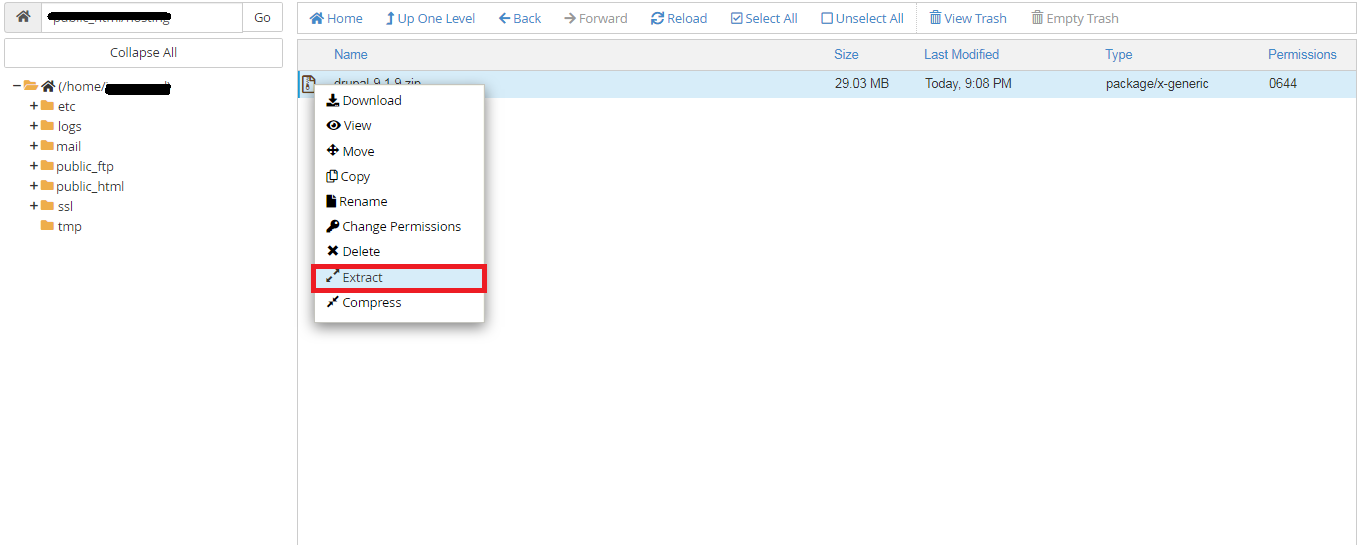Select All files
The width and height of the screenshot is (1361, 545).
(x=764, y=18)
